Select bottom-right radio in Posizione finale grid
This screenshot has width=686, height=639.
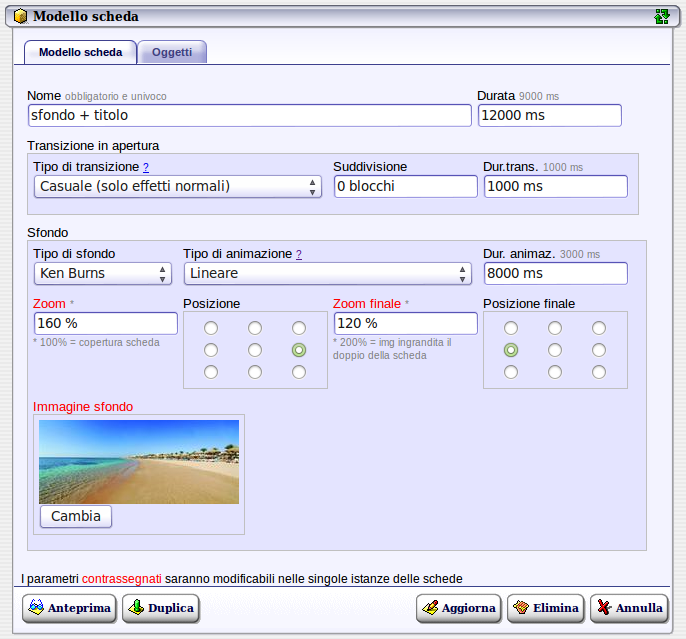598,372
